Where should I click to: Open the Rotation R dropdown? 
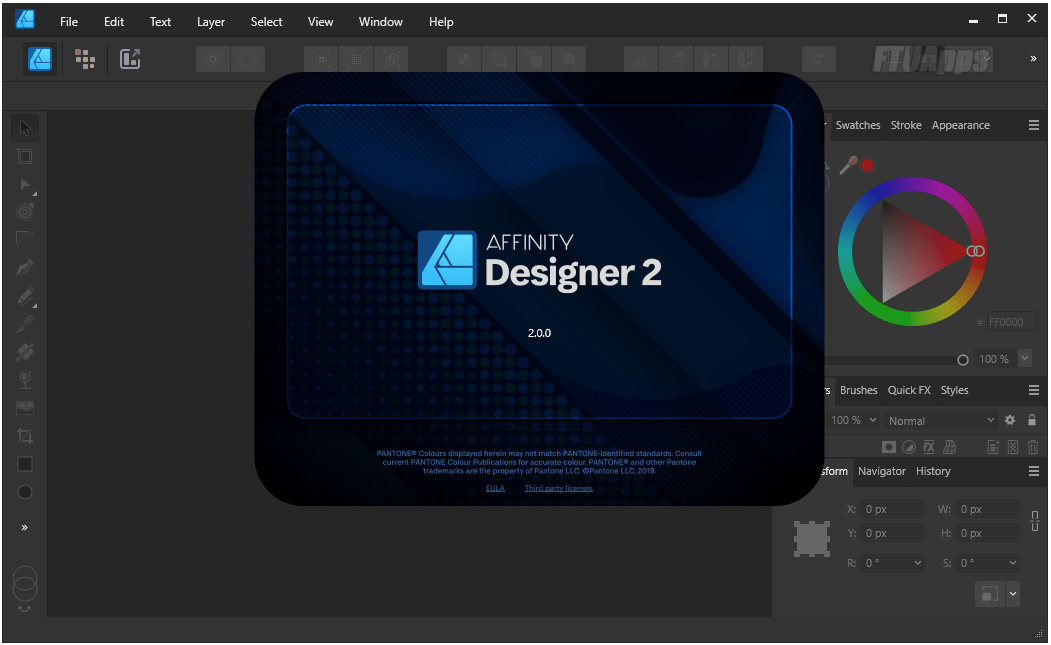pyautogui.click(x=918, y=563)
